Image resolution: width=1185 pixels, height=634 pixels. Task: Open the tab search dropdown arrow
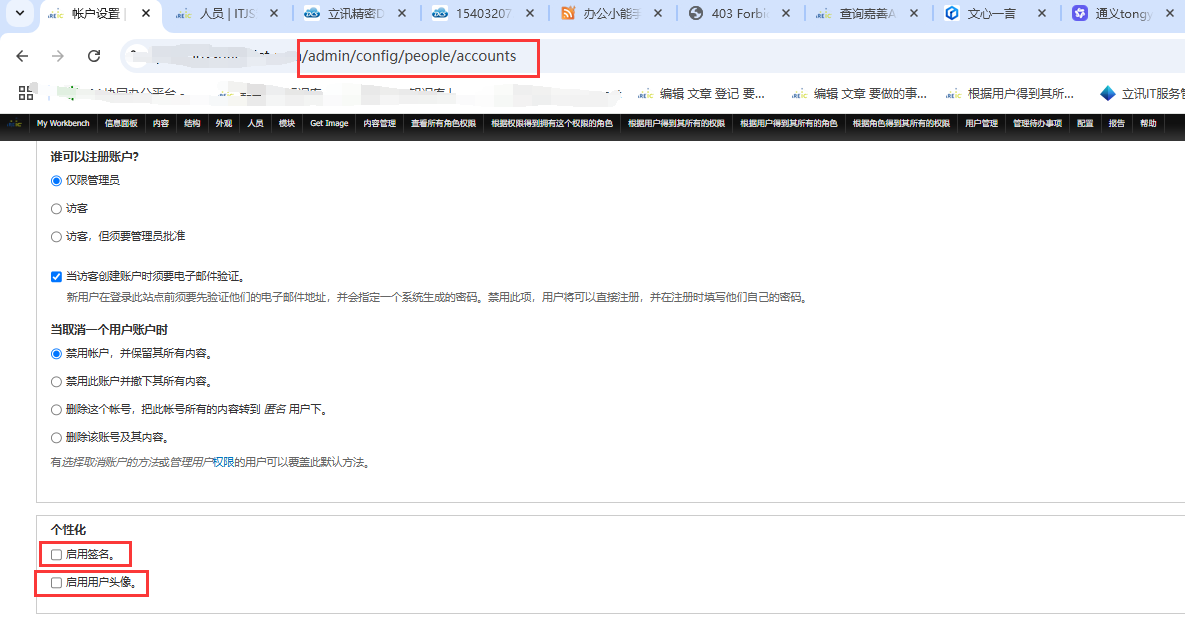click(x=18, y=14)
